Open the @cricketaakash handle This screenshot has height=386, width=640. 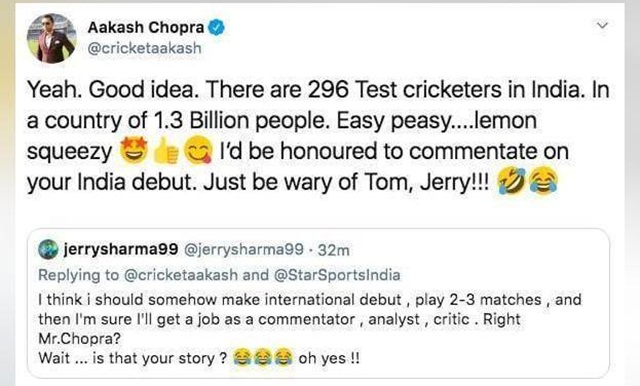(x=144, y=48)
